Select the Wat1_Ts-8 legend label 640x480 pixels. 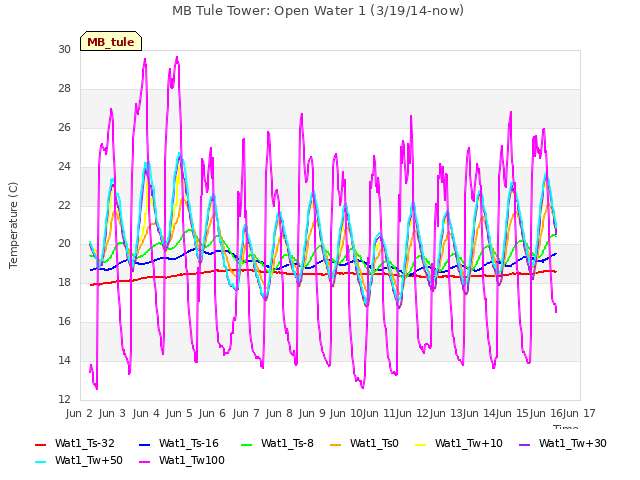pyautogui.click(x=287, y=444)
